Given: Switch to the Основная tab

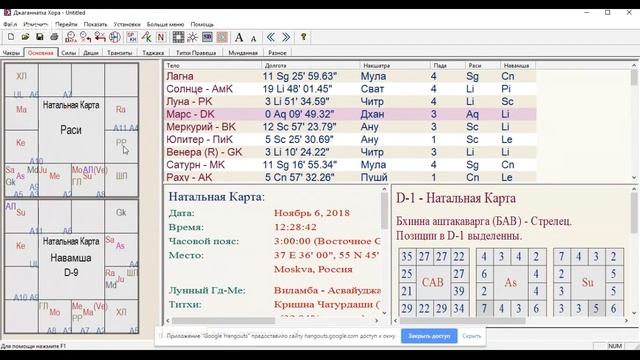Looking at the screenshot, I should (x=41, y=53).
